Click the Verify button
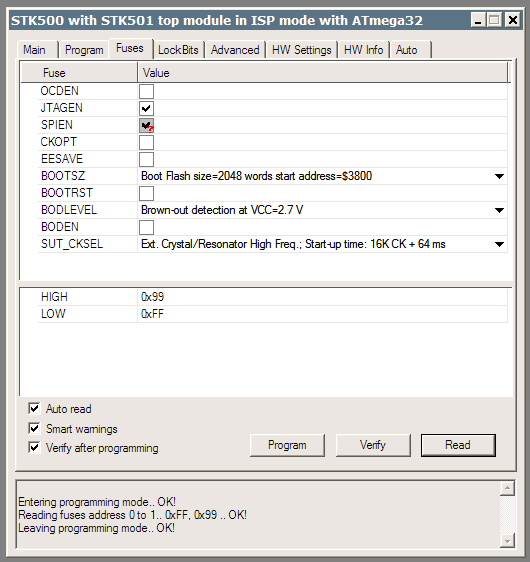Viewport: 530px width, 562px height. coord(373,445)
